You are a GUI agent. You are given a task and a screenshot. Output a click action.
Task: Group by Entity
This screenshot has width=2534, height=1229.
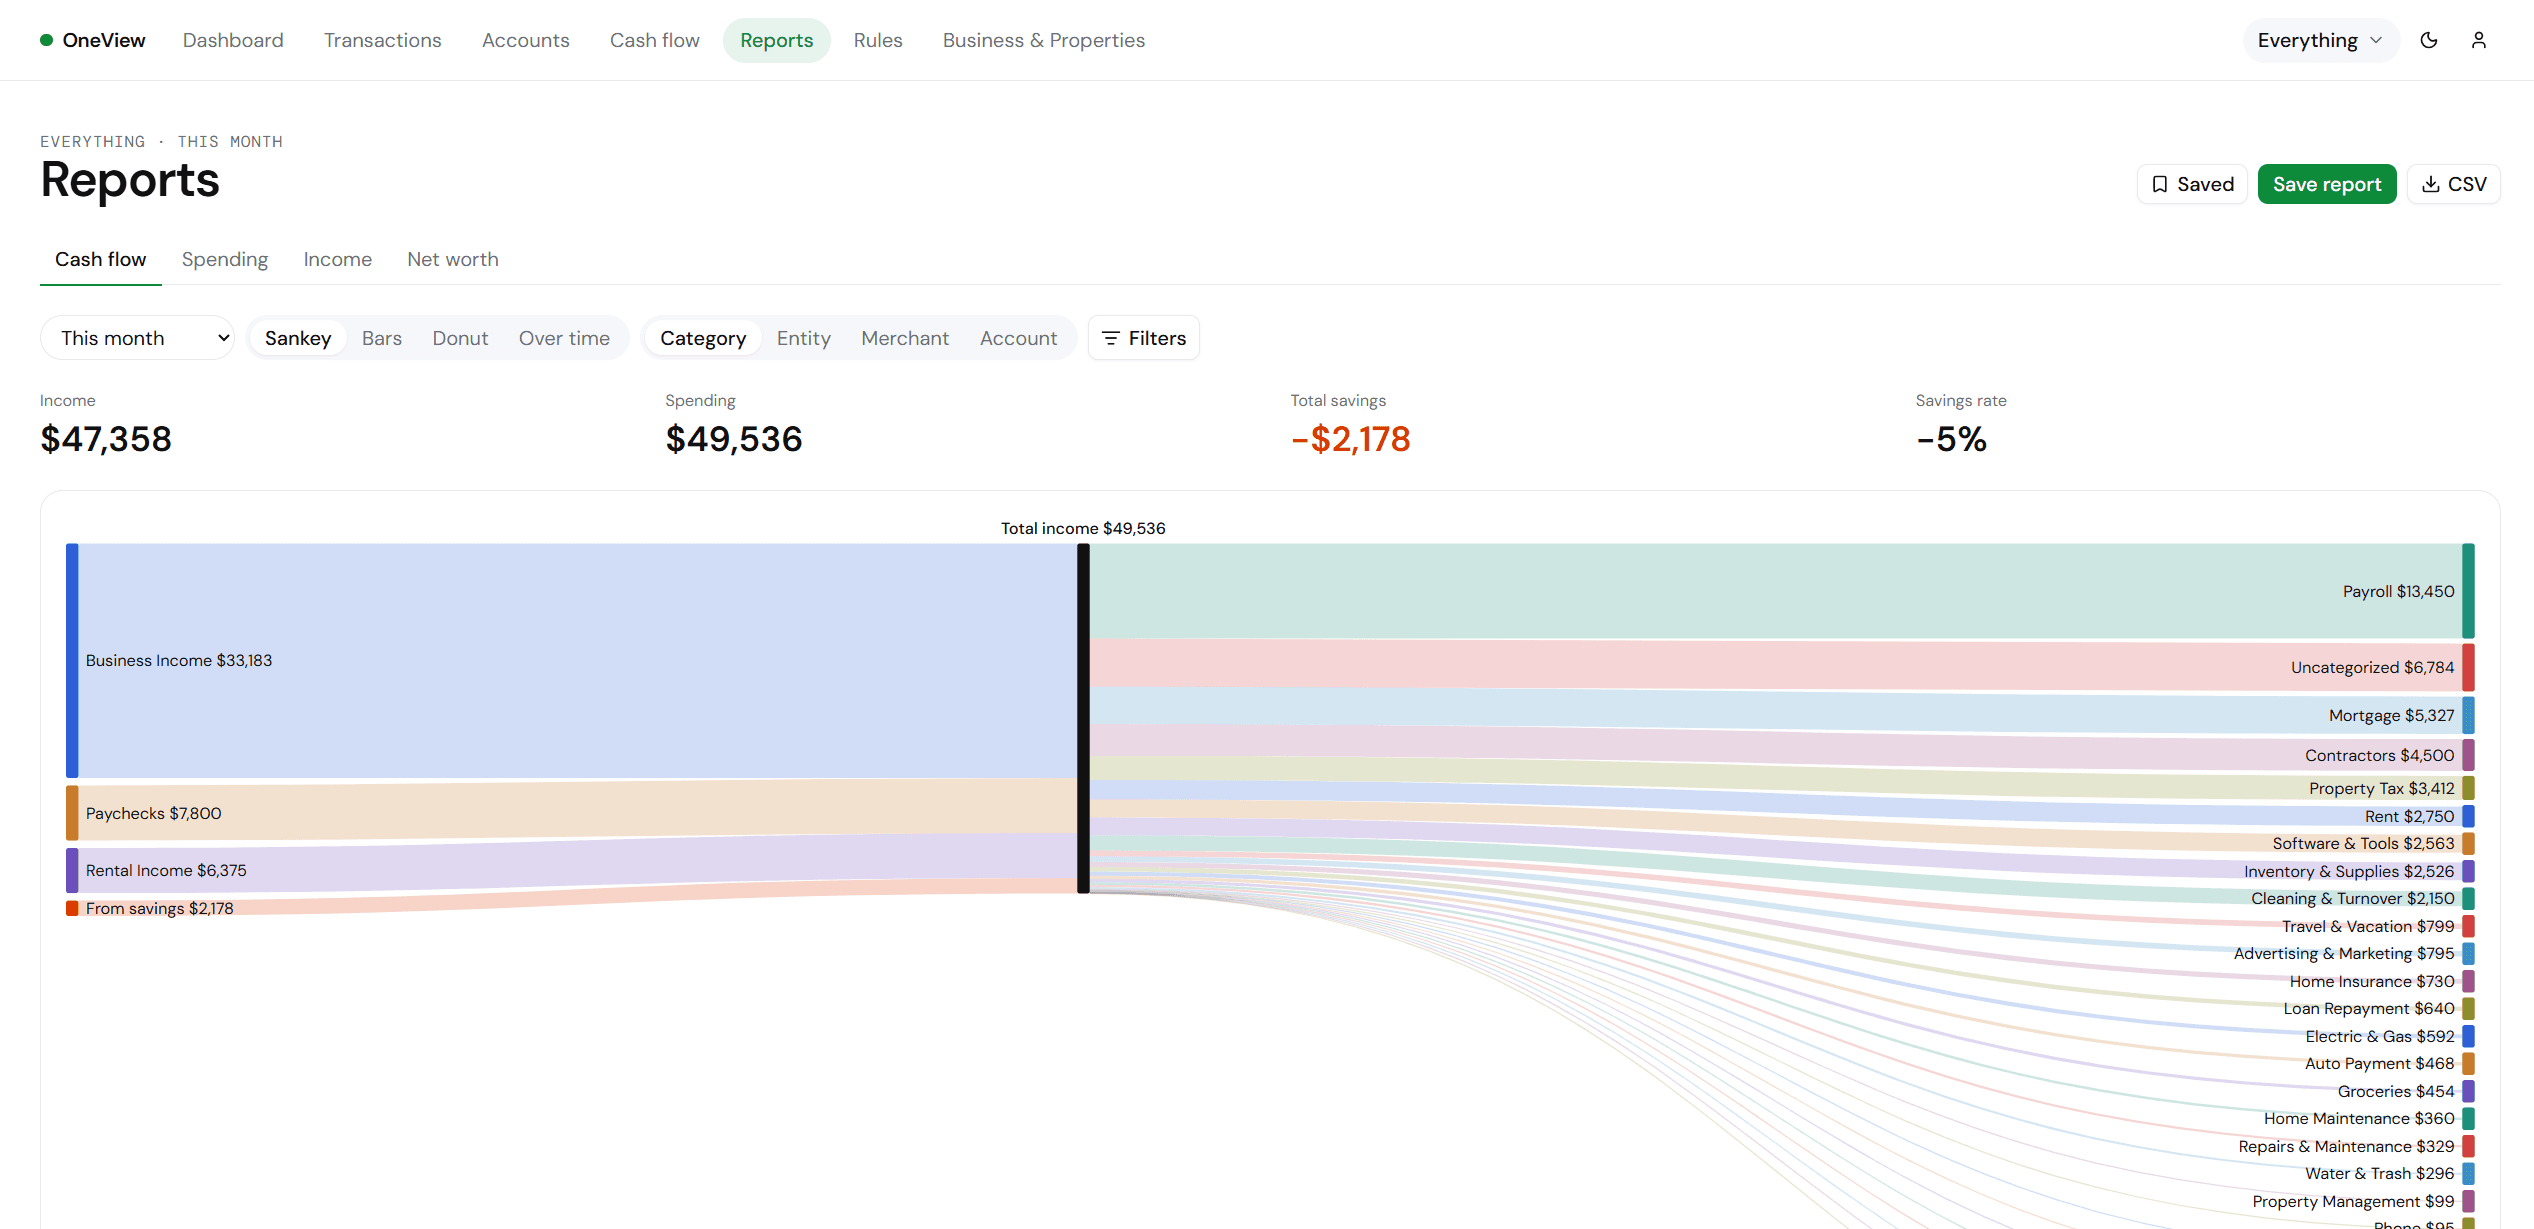[803, 338]
